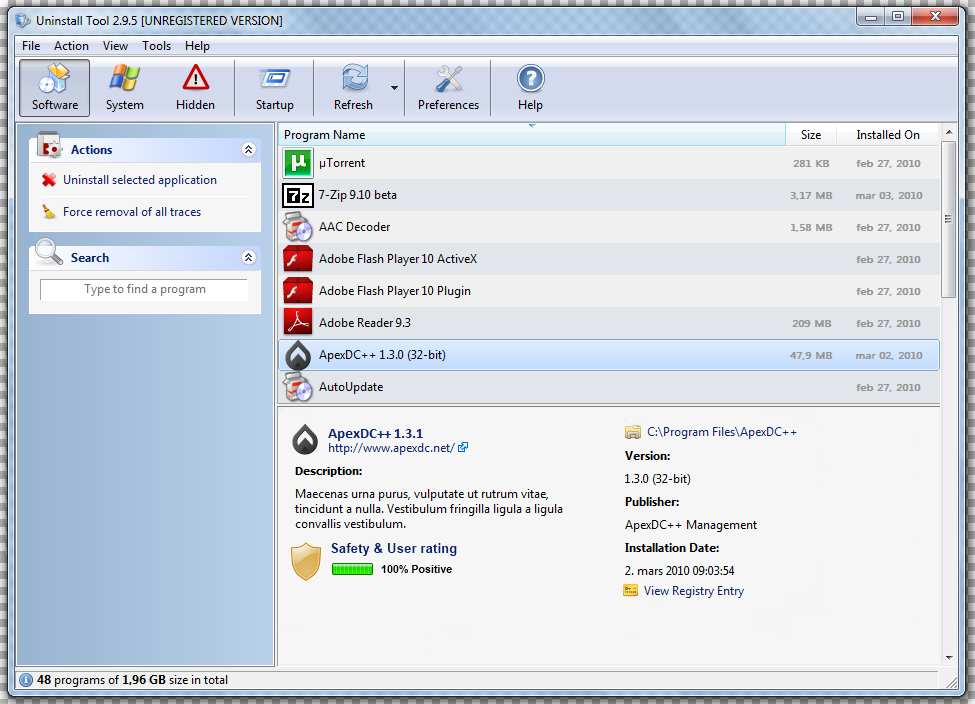The width and height of the screenshot is (975, 704).
Task: Click the ApexDC++ details pane logo
Action: [x=305, y=439]
